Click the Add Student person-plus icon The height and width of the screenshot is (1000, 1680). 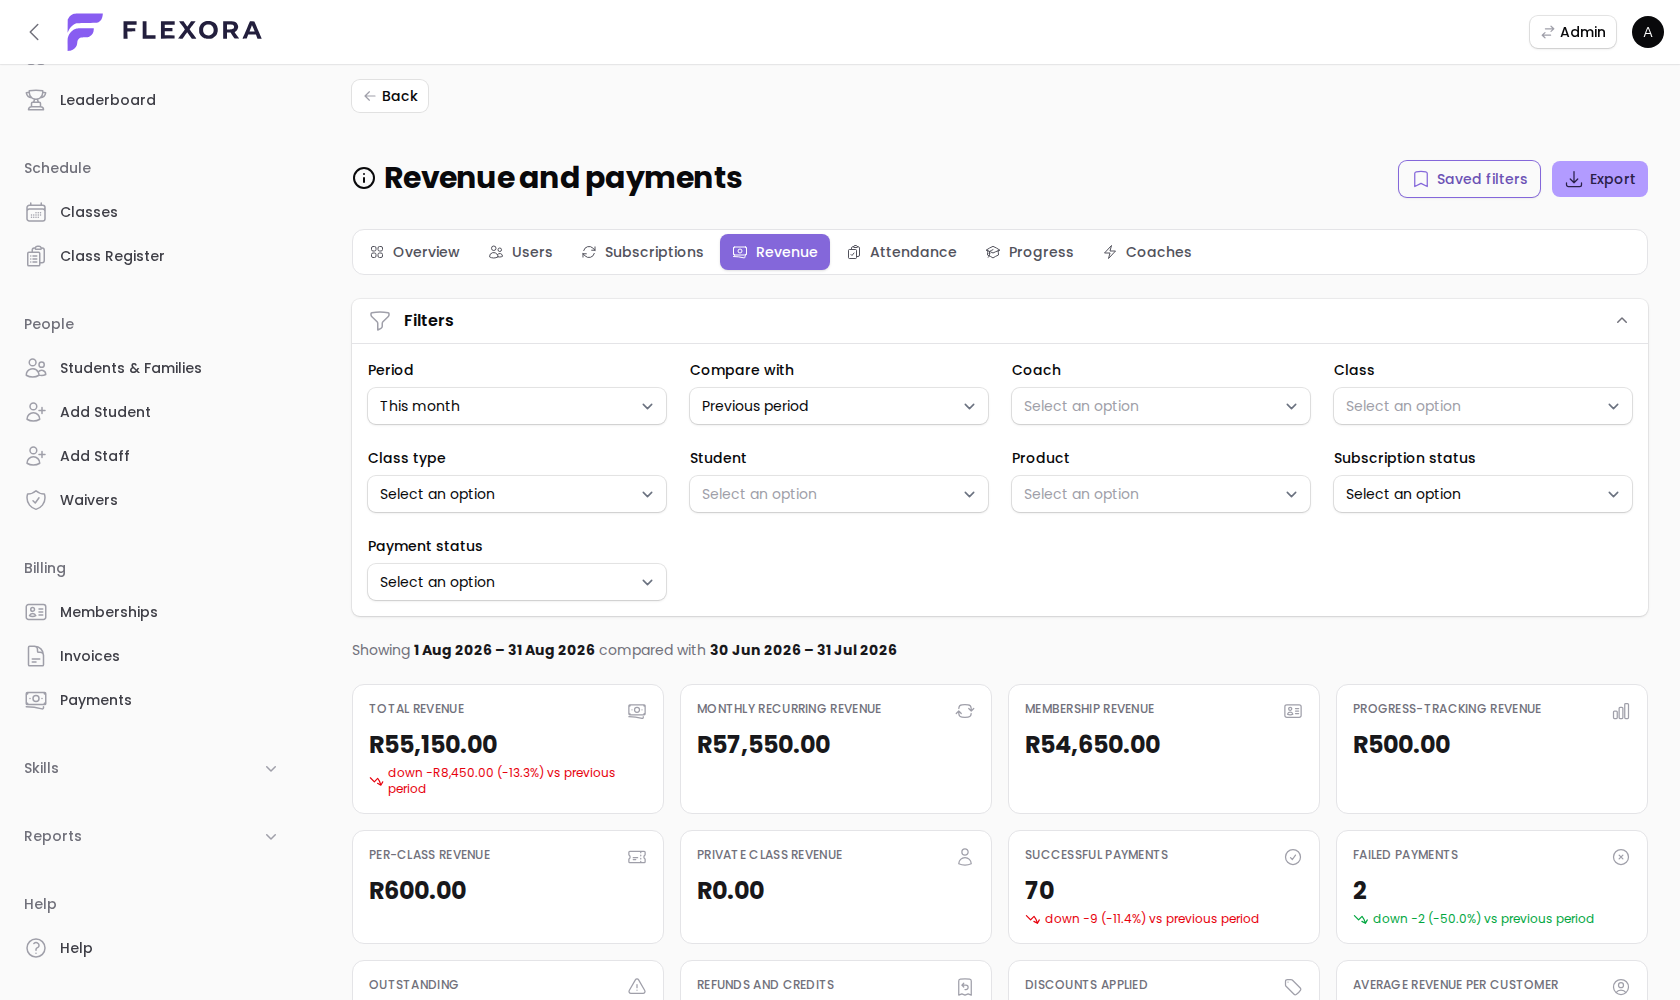[x=36, y=412]
